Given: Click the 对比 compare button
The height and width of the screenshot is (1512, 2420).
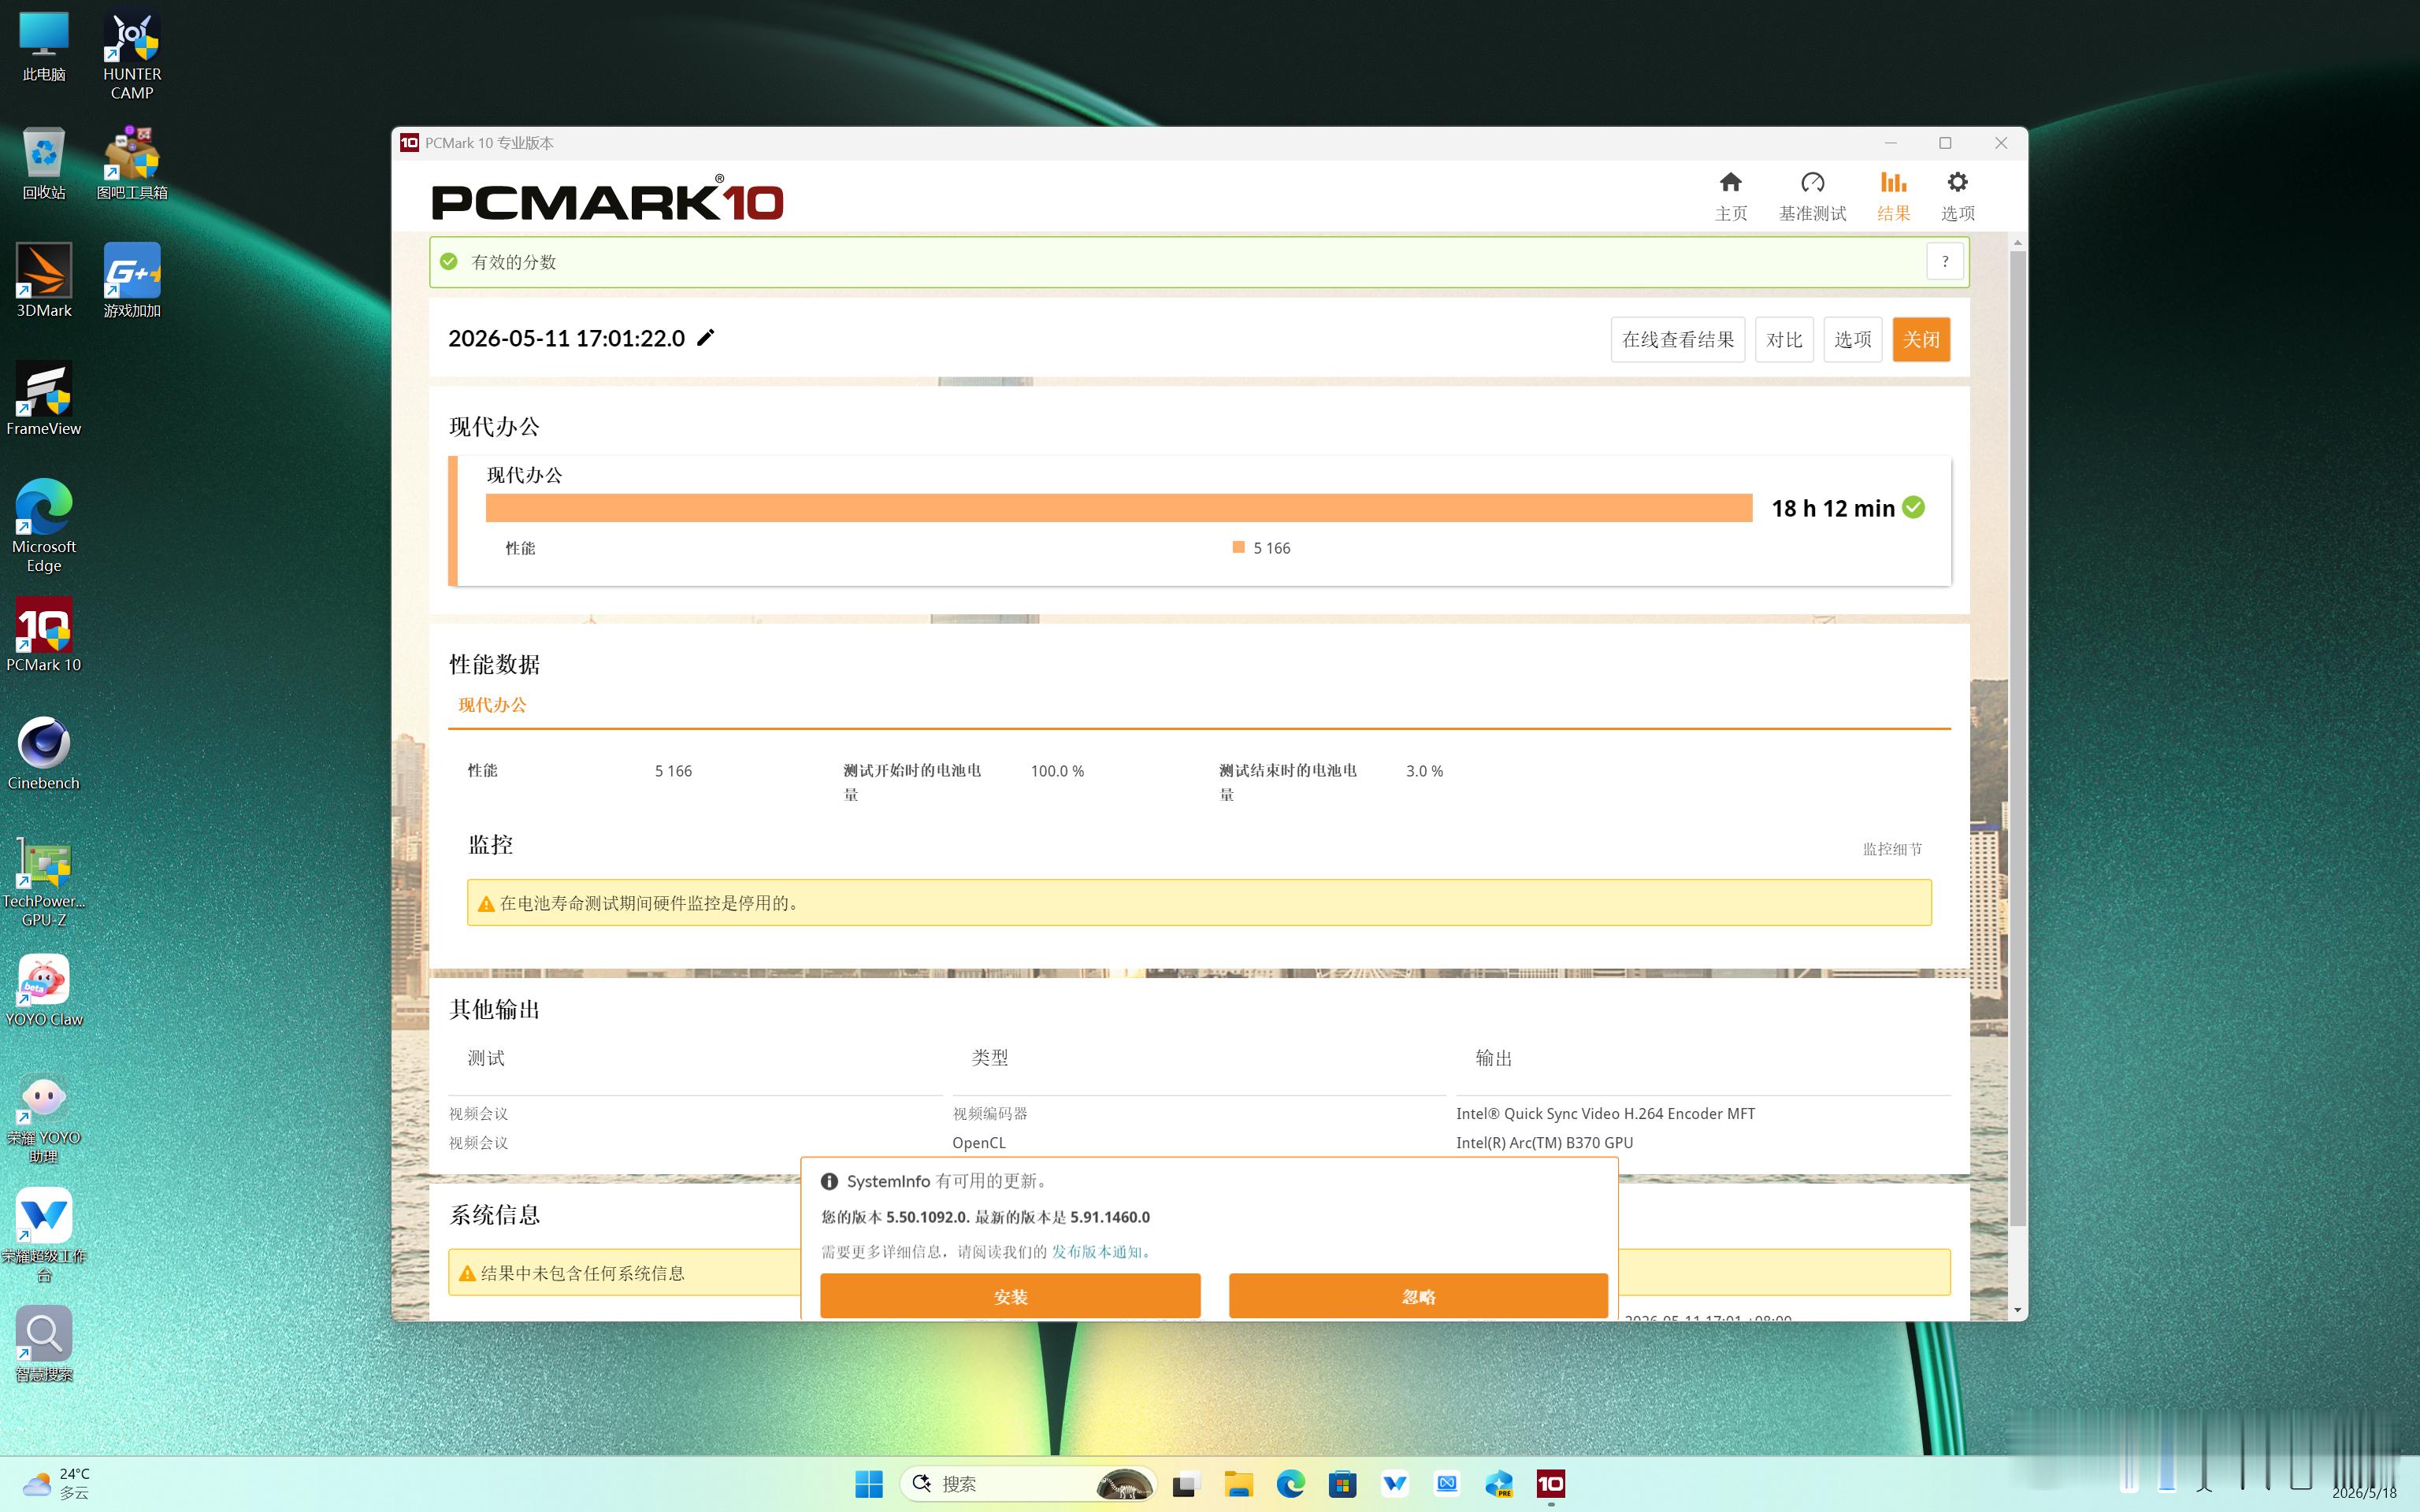Looking at the screenshot, I should point(1783,340).
